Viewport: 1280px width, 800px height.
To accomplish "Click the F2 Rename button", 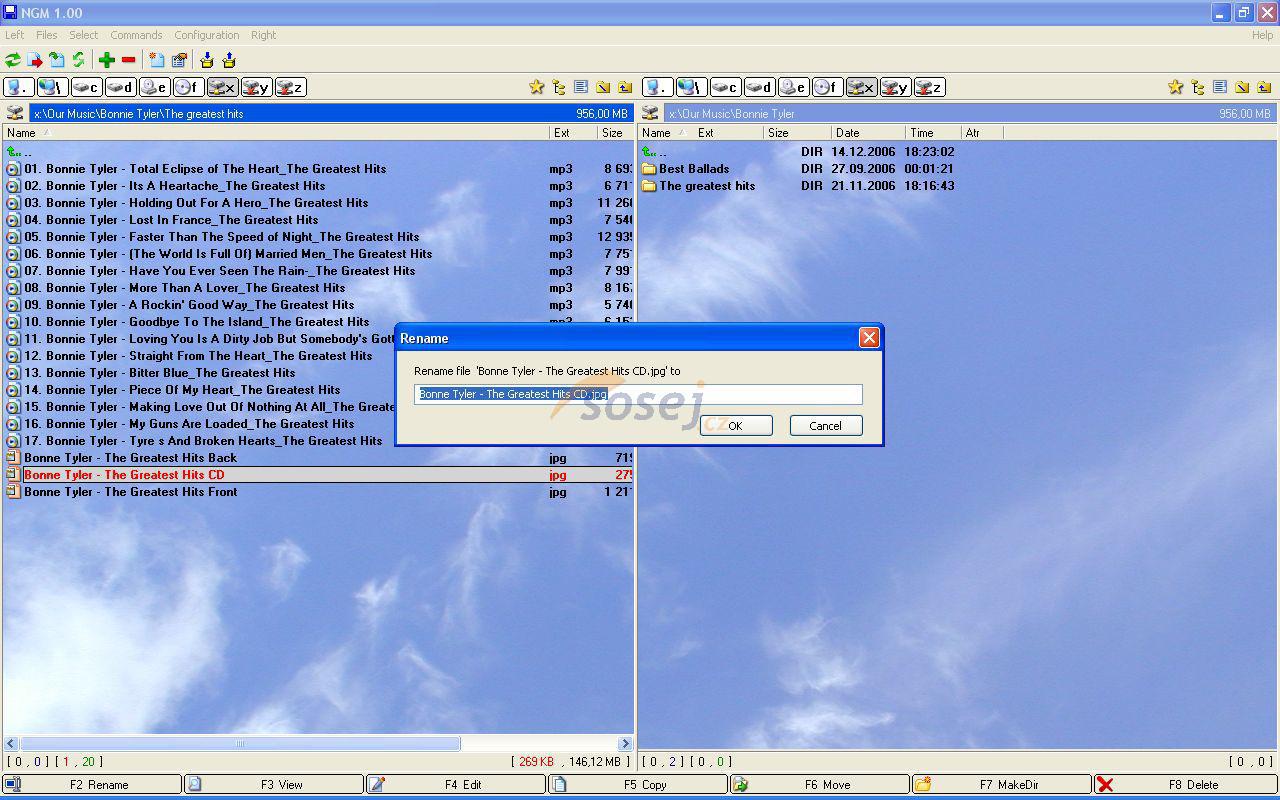I will click(x=92, y=785).
